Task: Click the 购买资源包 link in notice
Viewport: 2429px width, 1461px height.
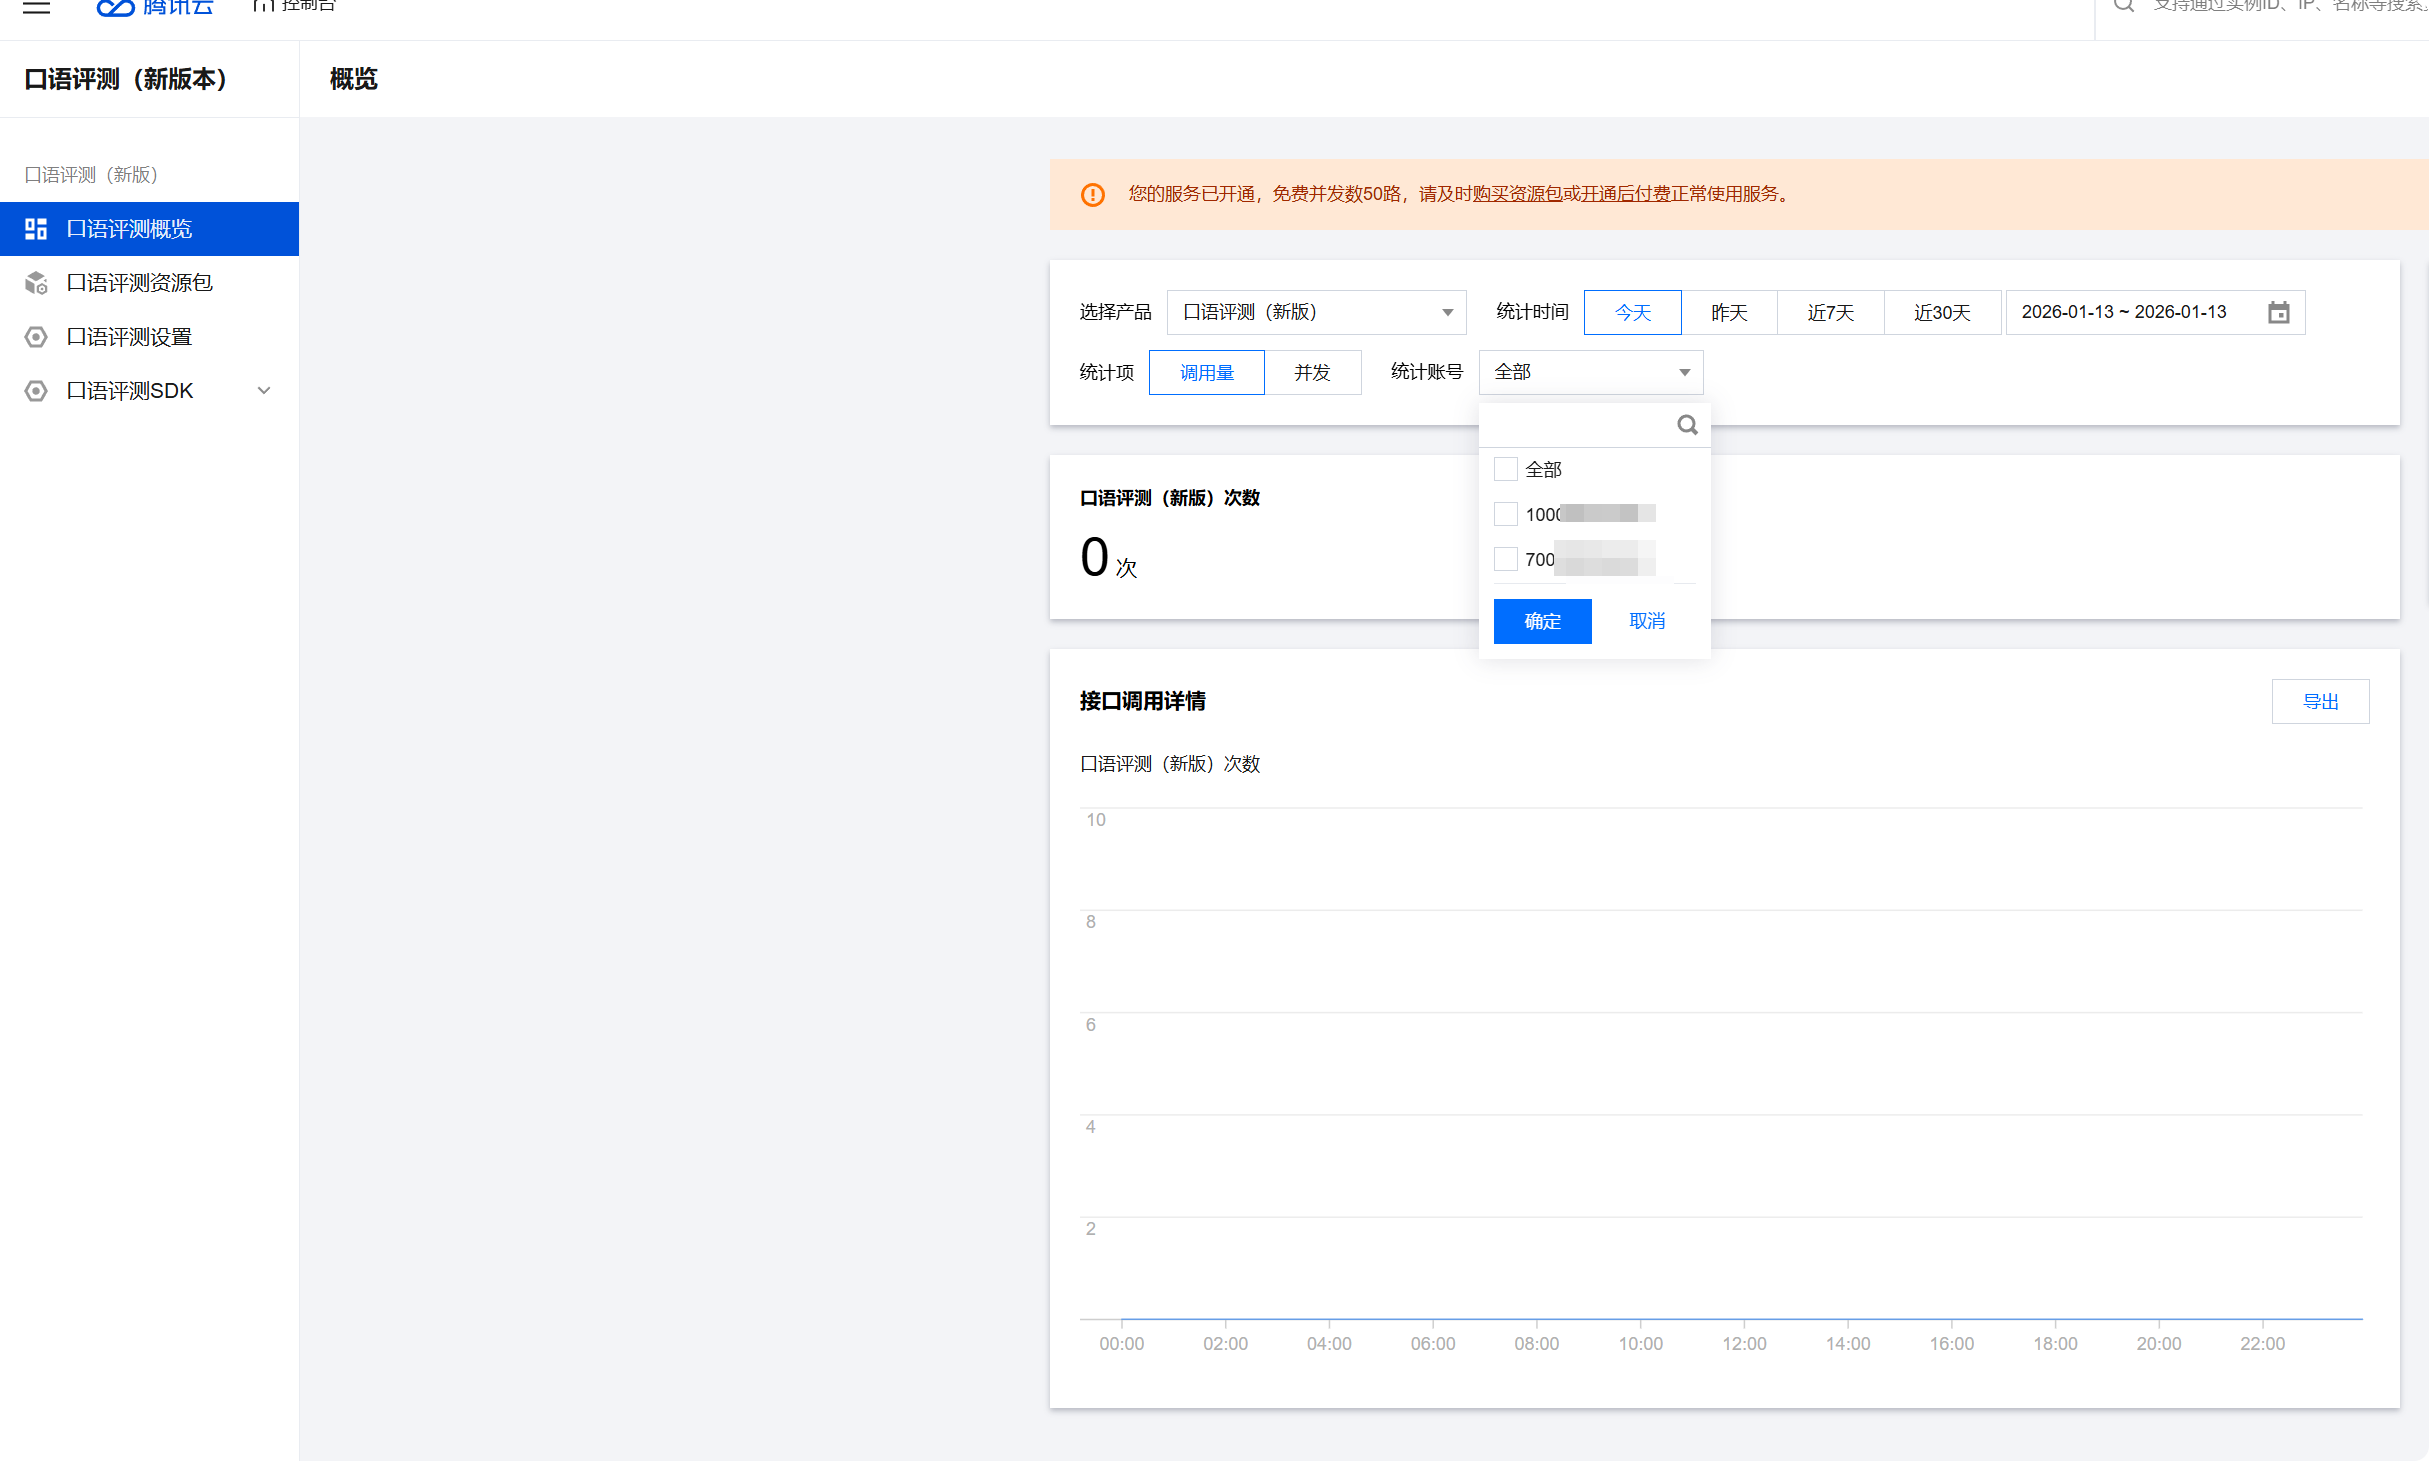Action: point(1517,194)
